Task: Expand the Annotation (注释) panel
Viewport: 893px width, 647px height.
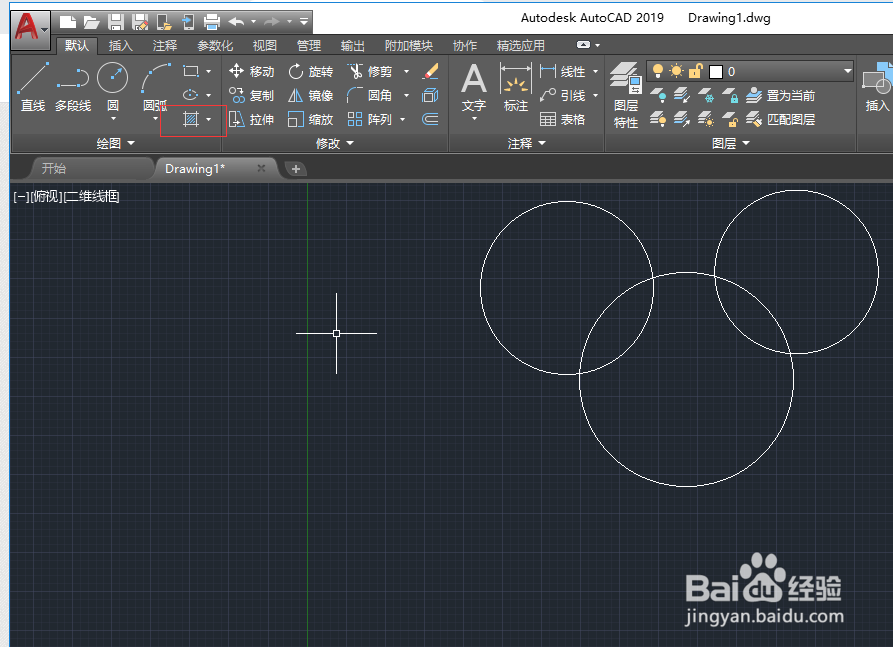Action: [527, 144]
